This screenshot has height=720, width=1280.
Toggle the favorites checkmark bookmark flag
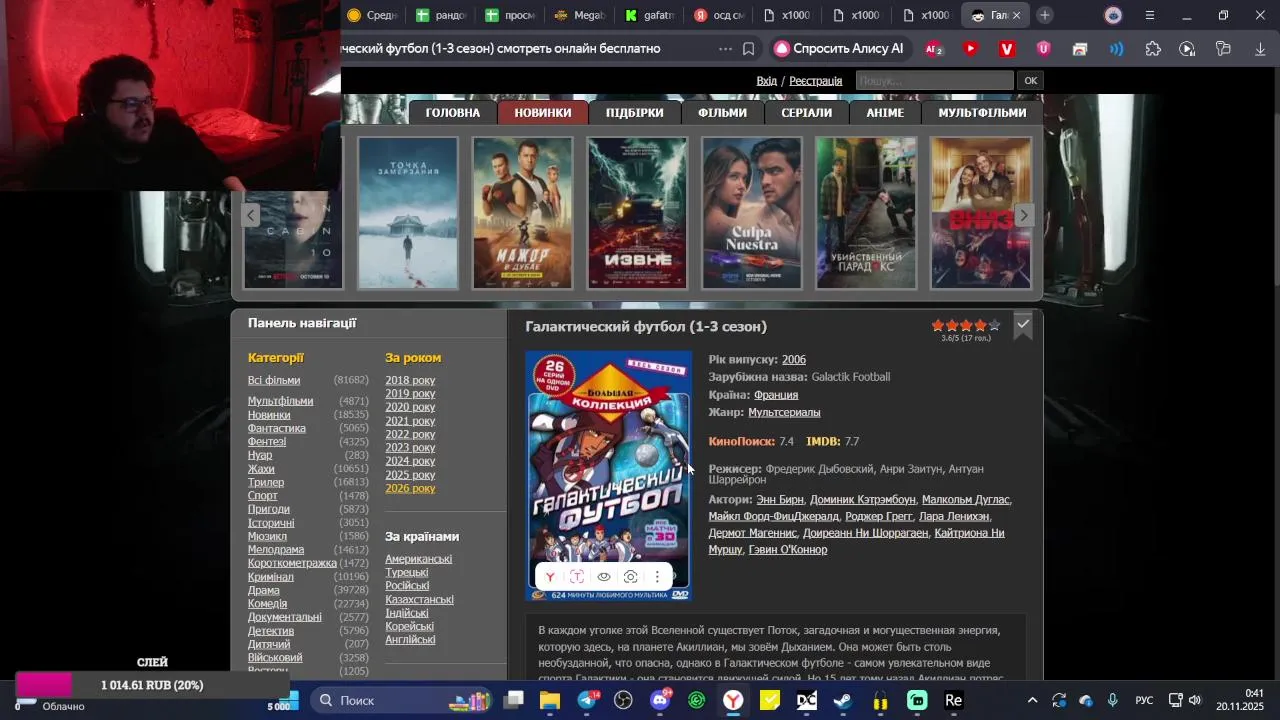pos(1023,326)
